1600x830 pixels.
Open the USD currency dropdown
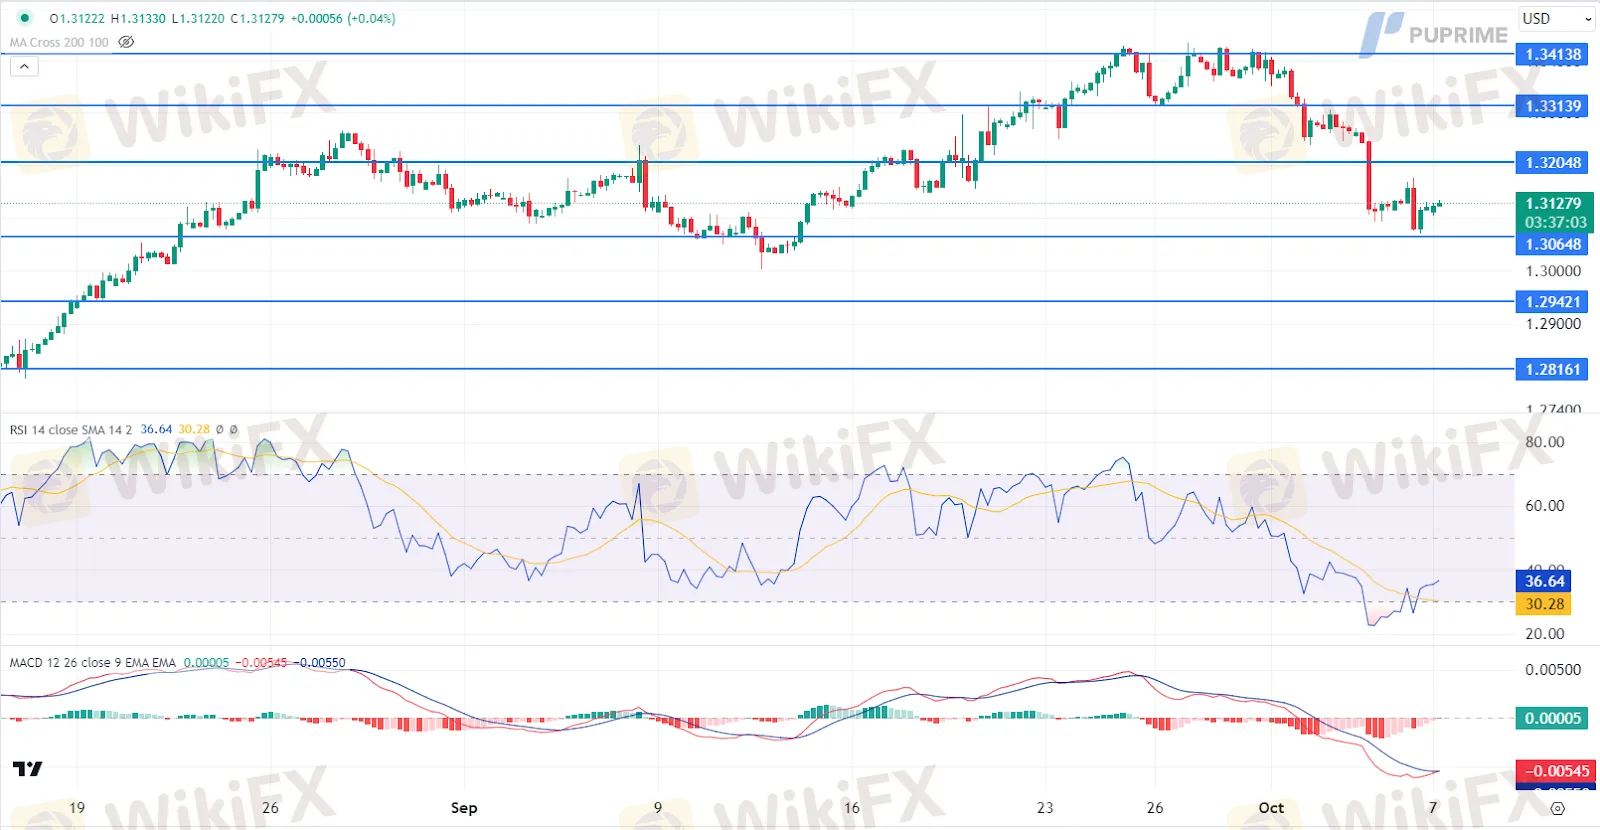[1557, 18]
